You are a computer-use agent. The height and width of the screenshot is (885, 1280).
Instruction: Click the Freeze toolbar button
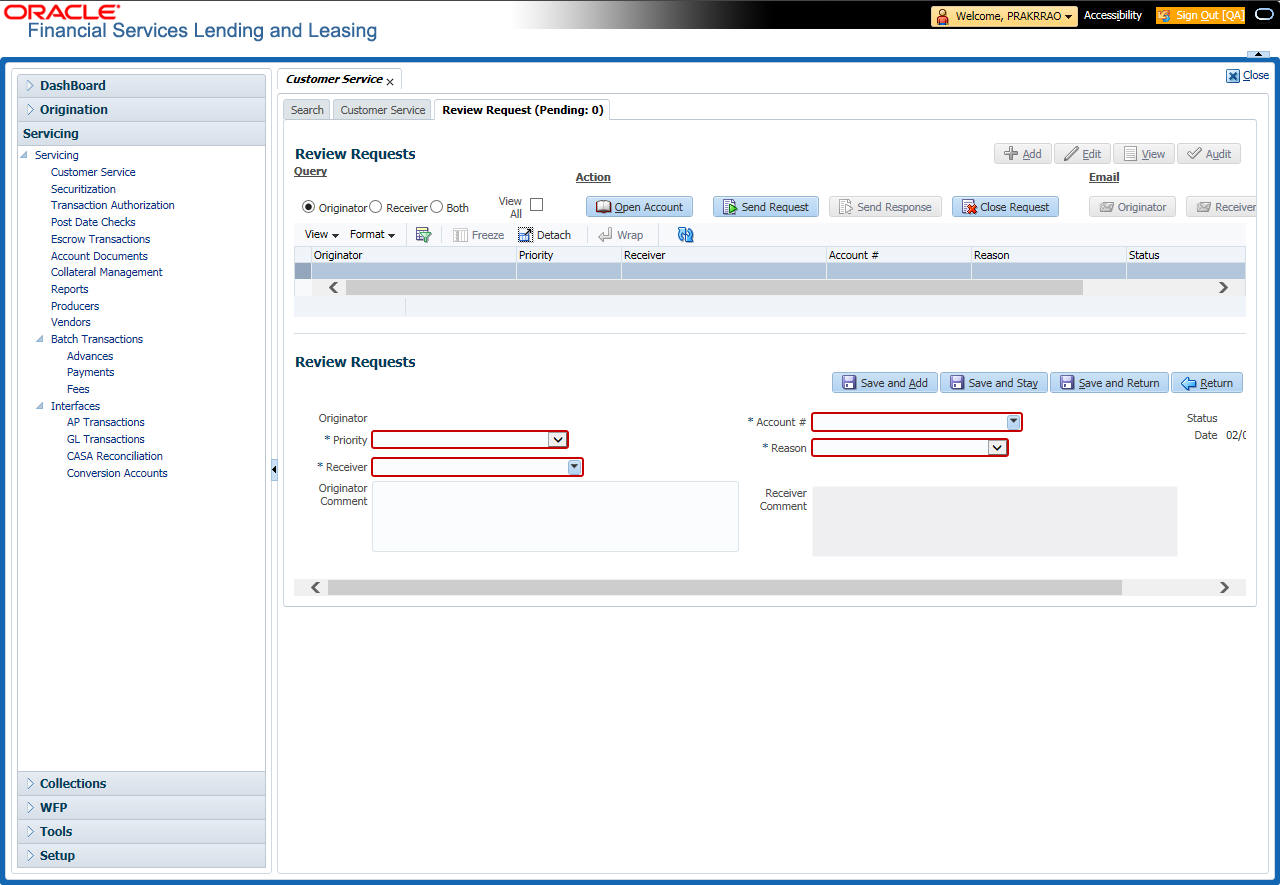click(478, 235)
